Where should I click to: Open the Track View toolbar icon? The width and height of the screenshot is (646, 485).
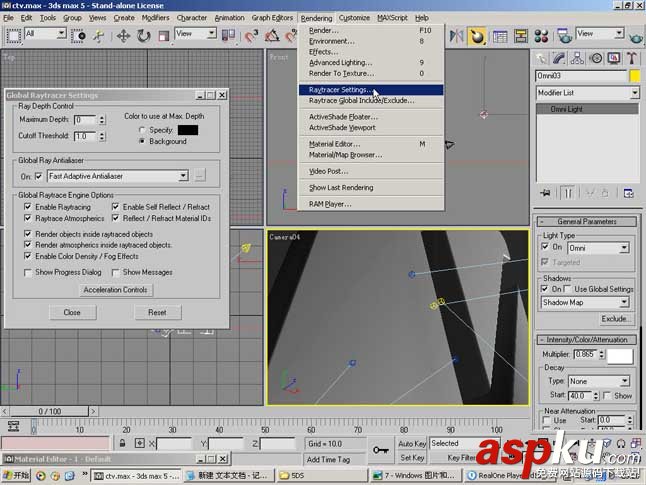pyautogui.click(x=500, y=36)
